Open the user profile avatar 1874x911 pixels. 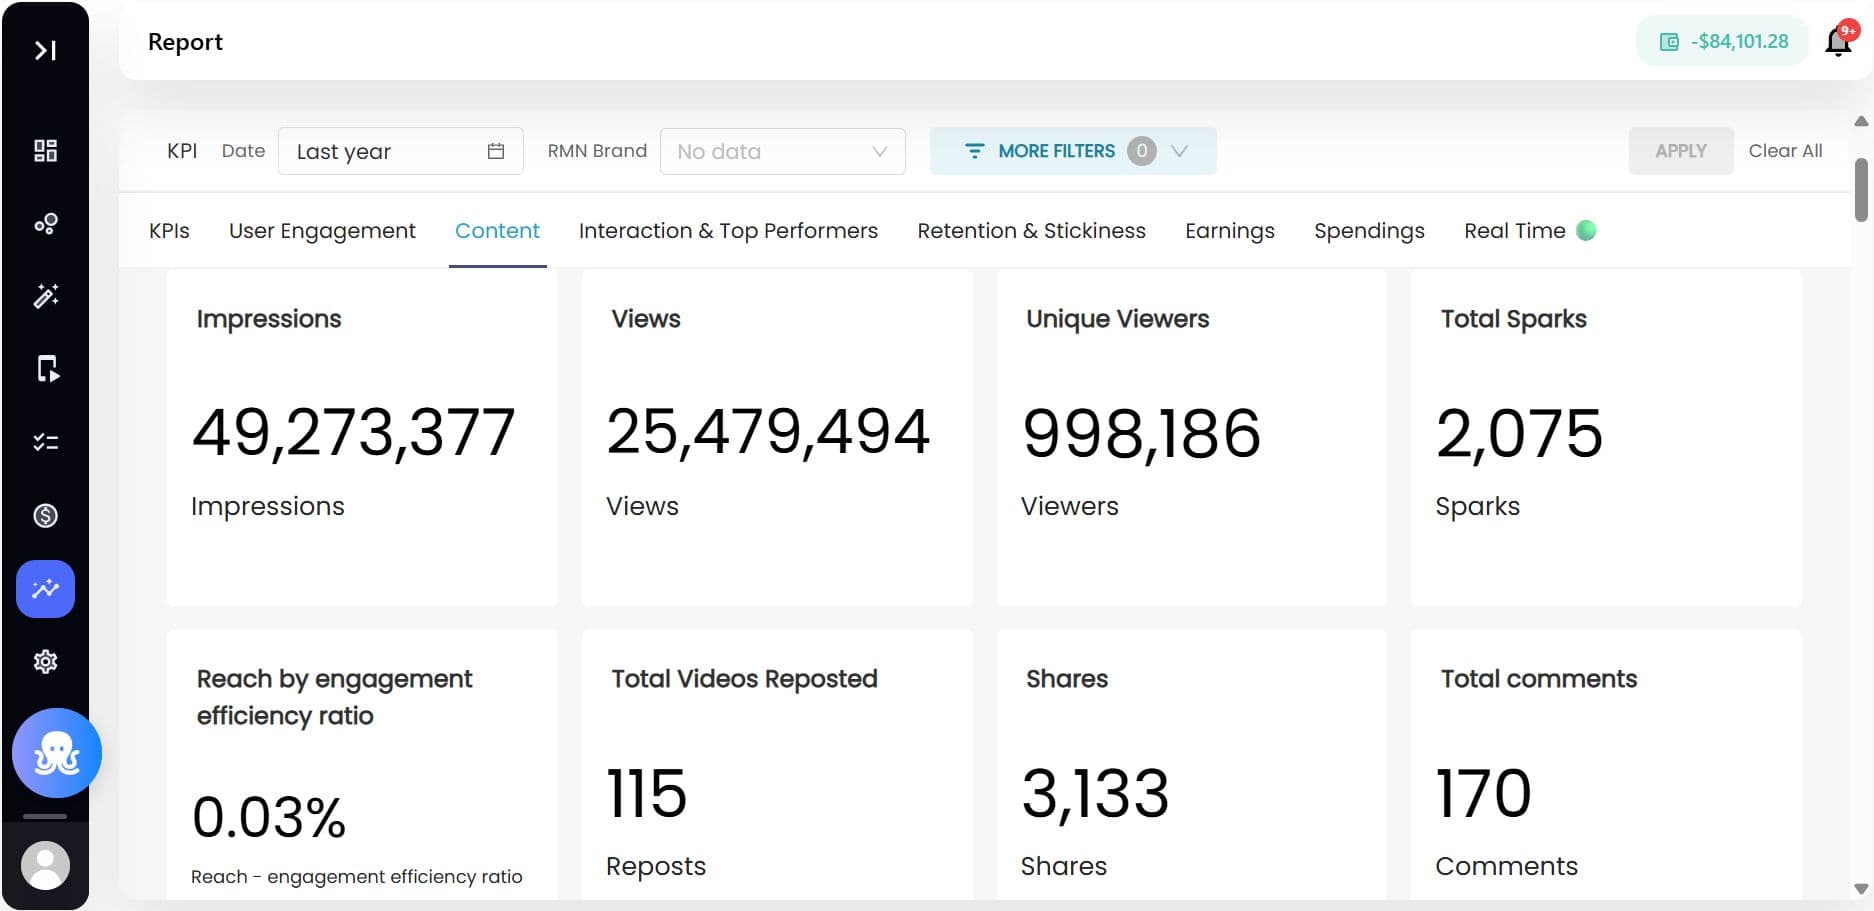tap(45, 865)
